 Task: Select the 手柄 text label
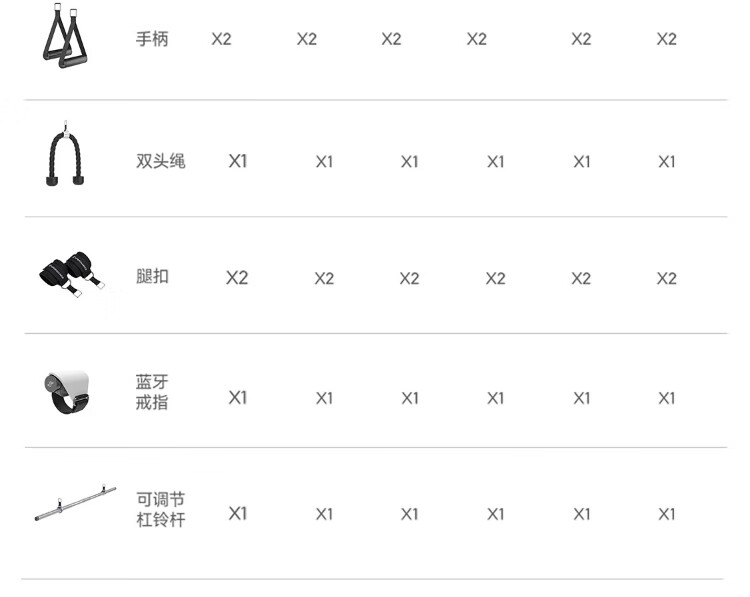pyautogui.click(x=152, y=39)
